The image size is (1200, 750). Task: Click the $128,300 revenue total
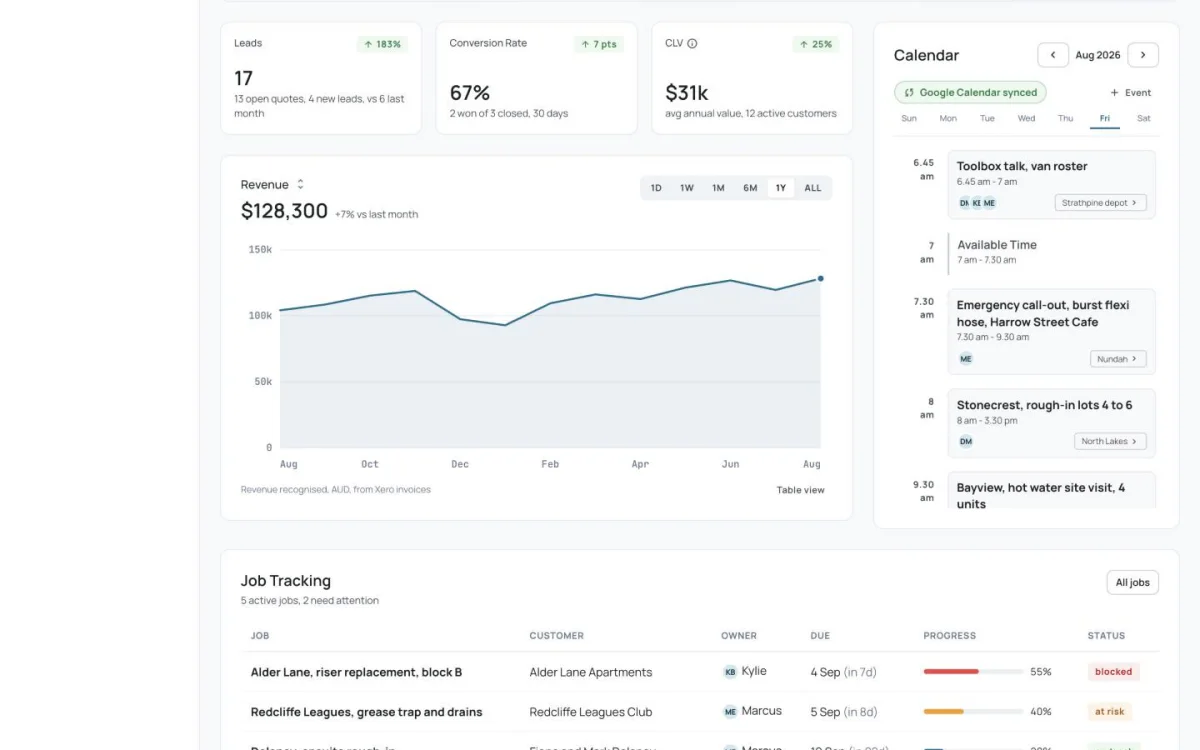tap(284, 211)
